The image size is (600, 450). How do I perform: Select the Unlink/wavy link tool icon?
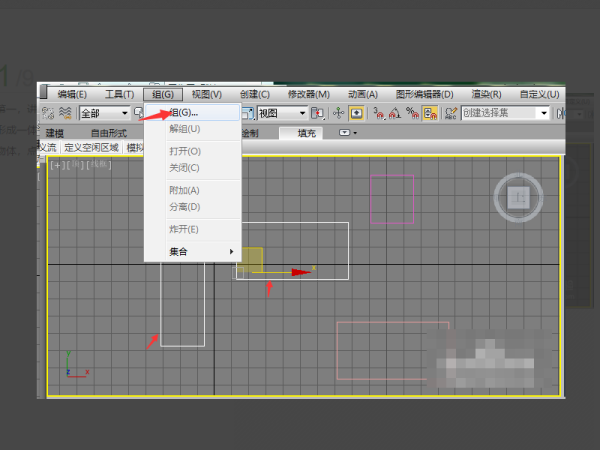point(48,113)
